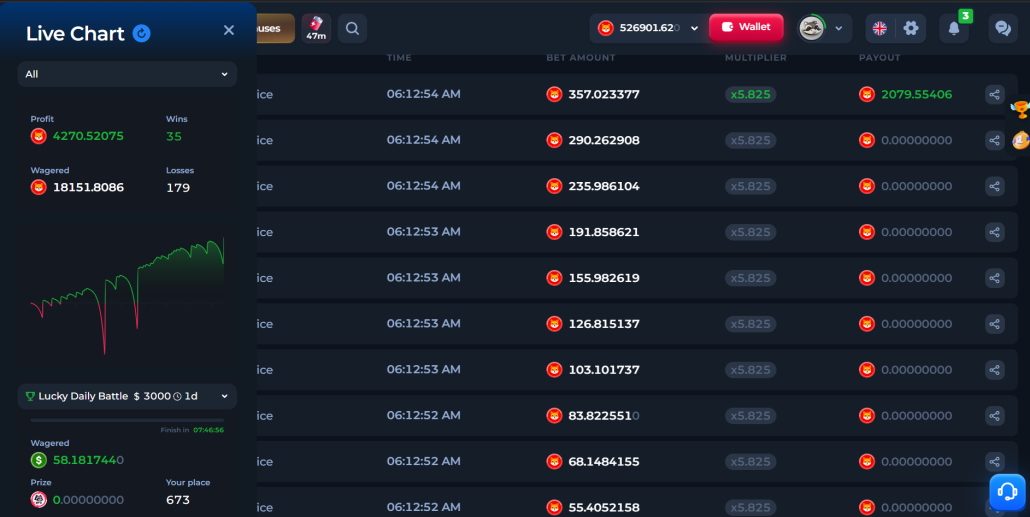The image size is (1030, 517).
Task: Open the user avatar profile
Action: tap(811, 28)
